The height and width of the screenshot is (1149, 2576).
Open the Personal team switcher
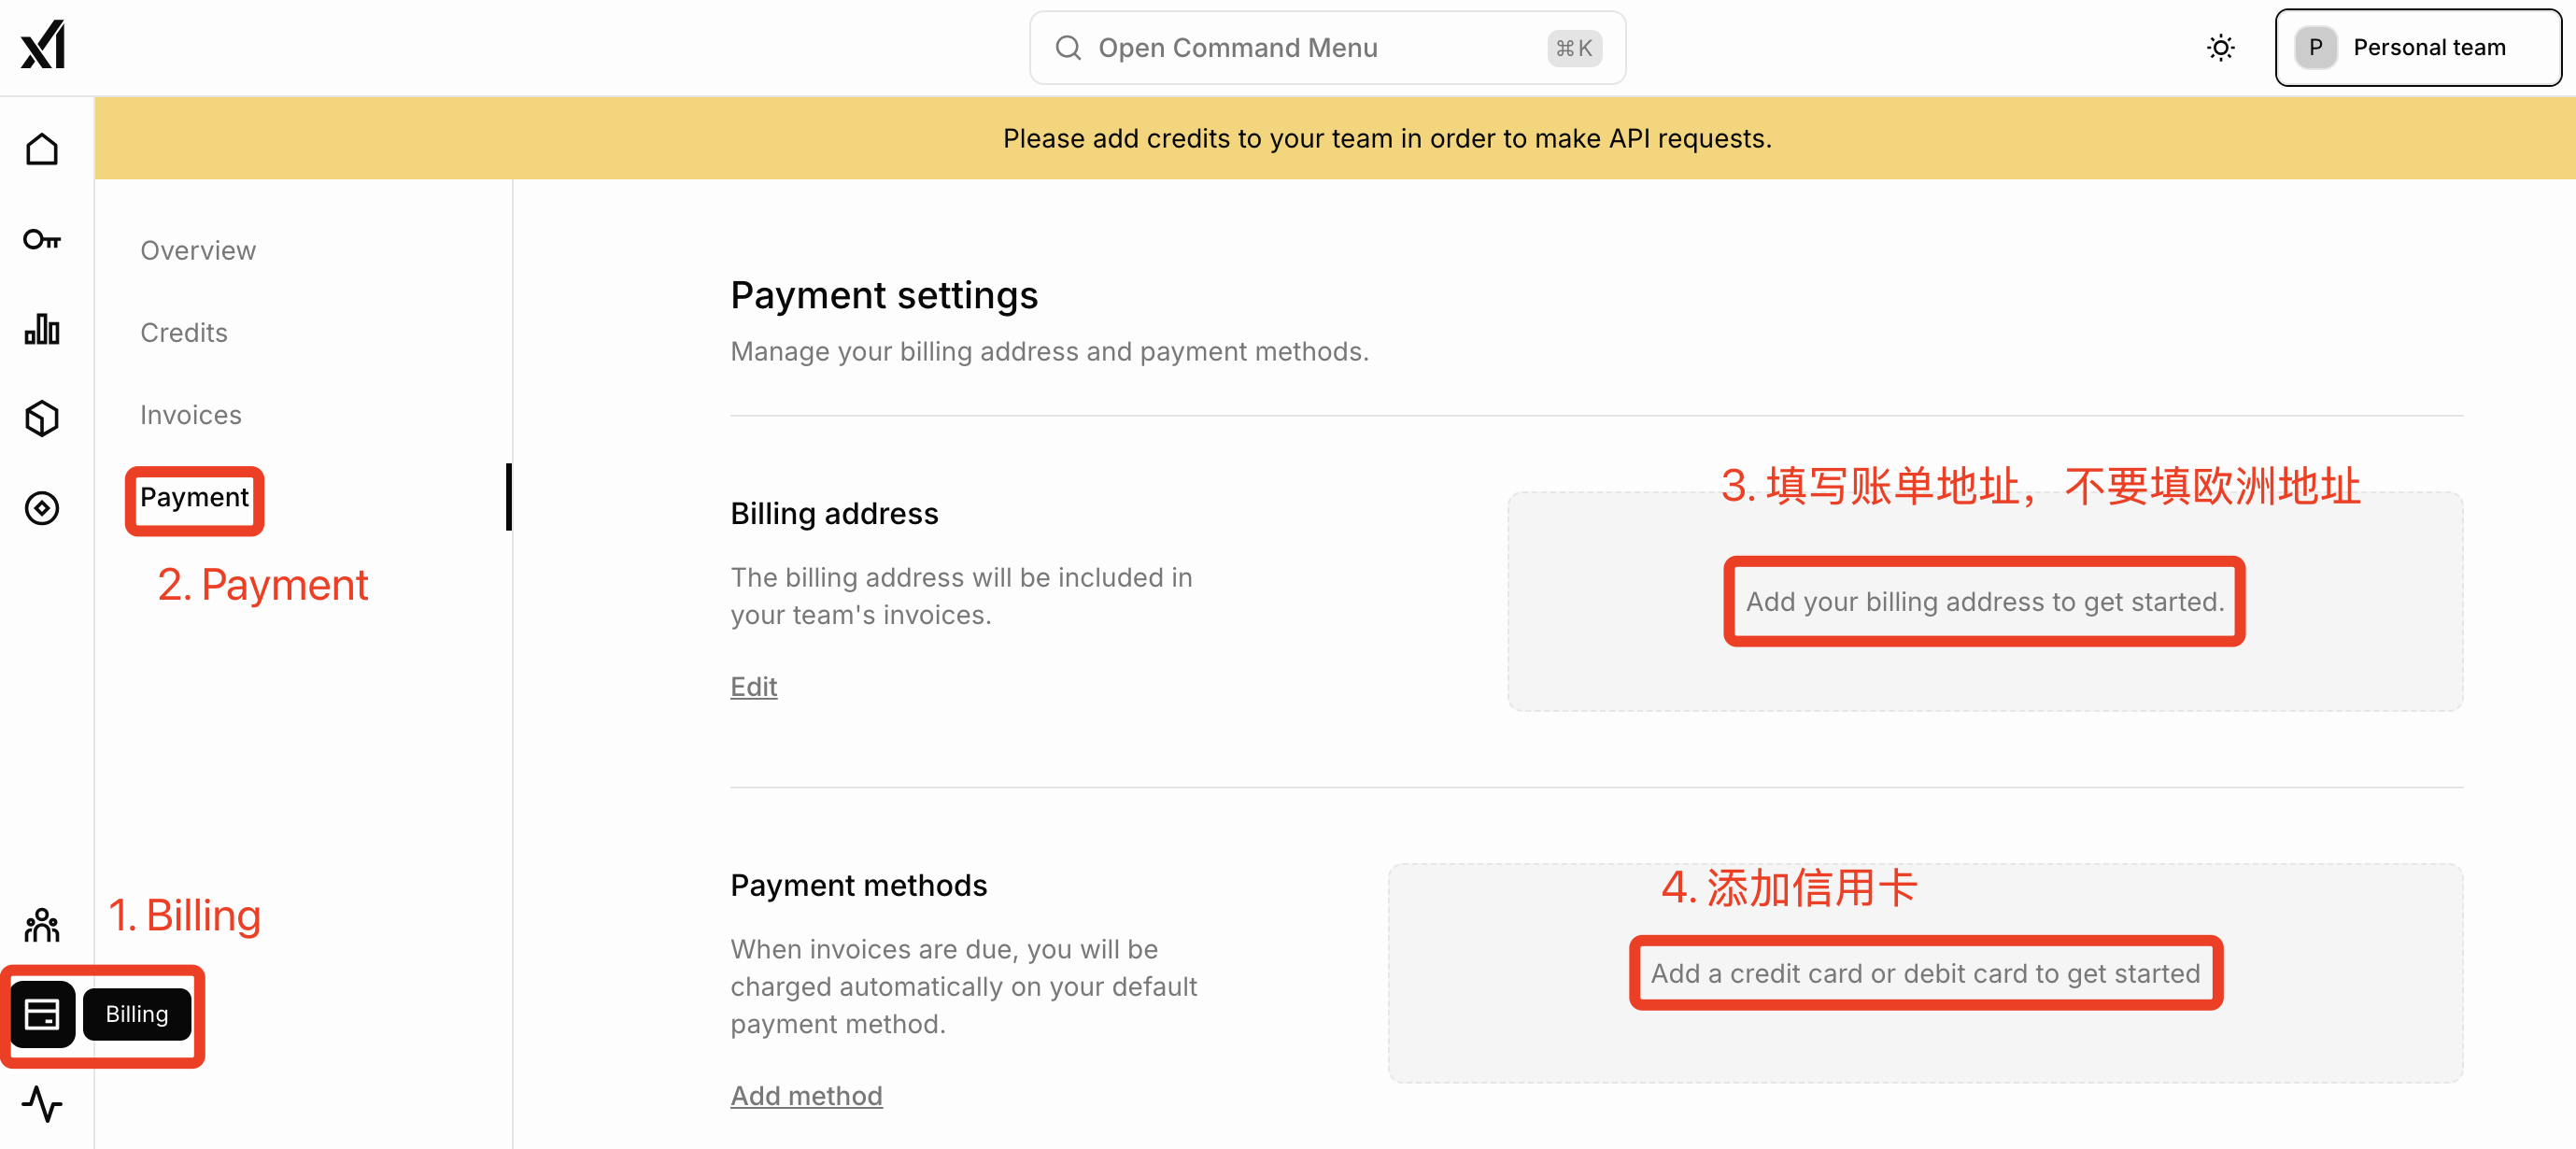click(2416, 48)
